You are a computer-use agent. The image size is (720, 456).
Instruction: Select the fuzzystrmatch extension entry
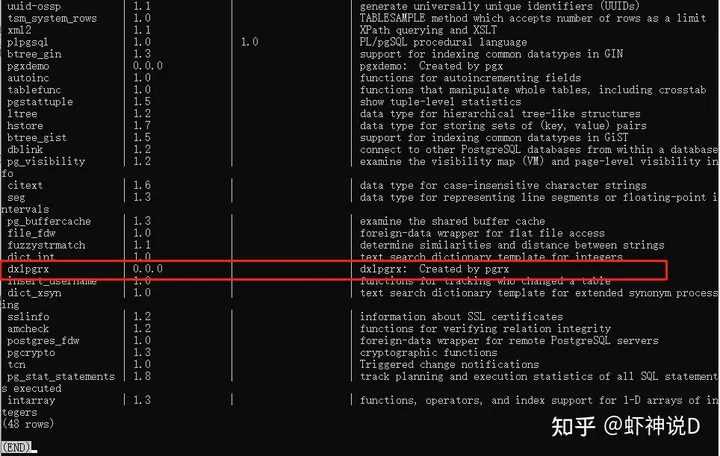[46, 245]
